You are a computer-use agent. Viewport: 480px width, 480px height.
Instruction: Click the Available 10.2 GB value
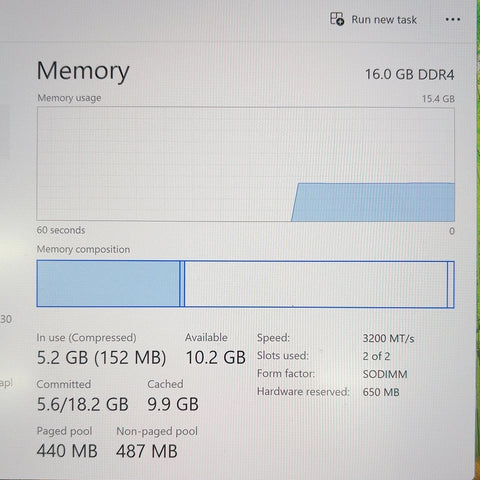click(216, 357)
